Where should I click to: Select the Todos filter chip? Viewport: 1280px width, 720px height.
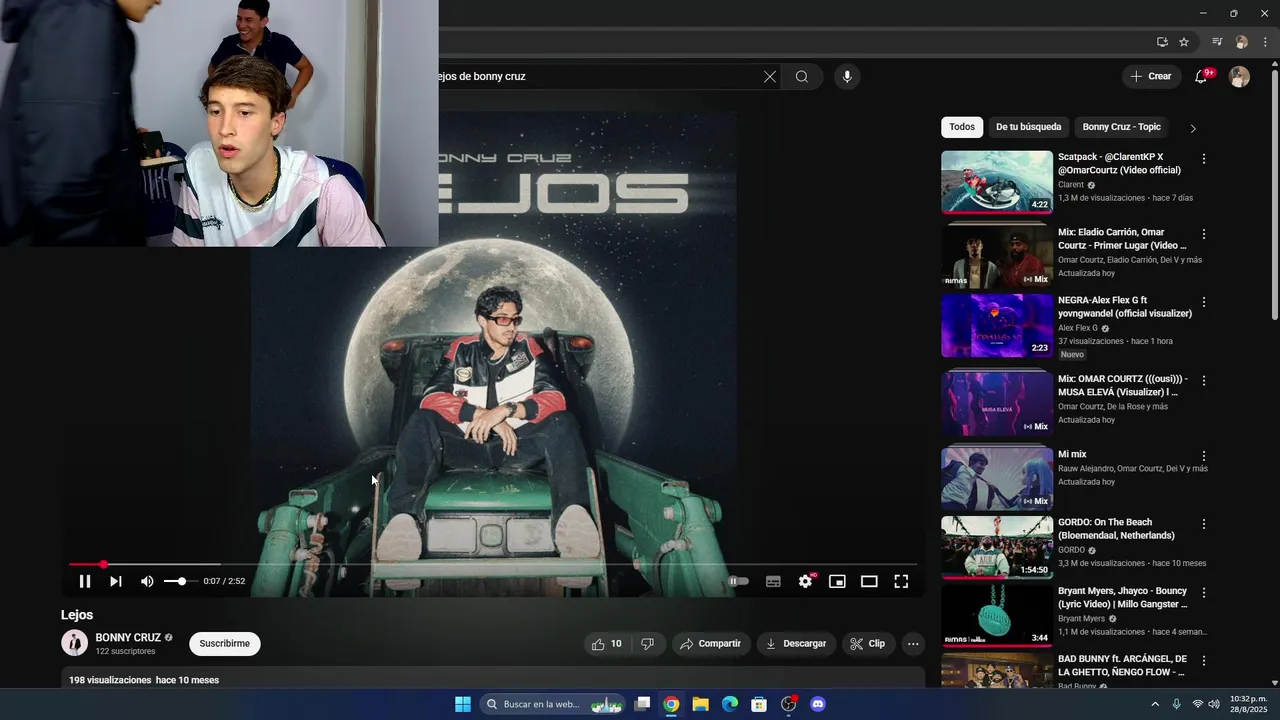[962, 127]
